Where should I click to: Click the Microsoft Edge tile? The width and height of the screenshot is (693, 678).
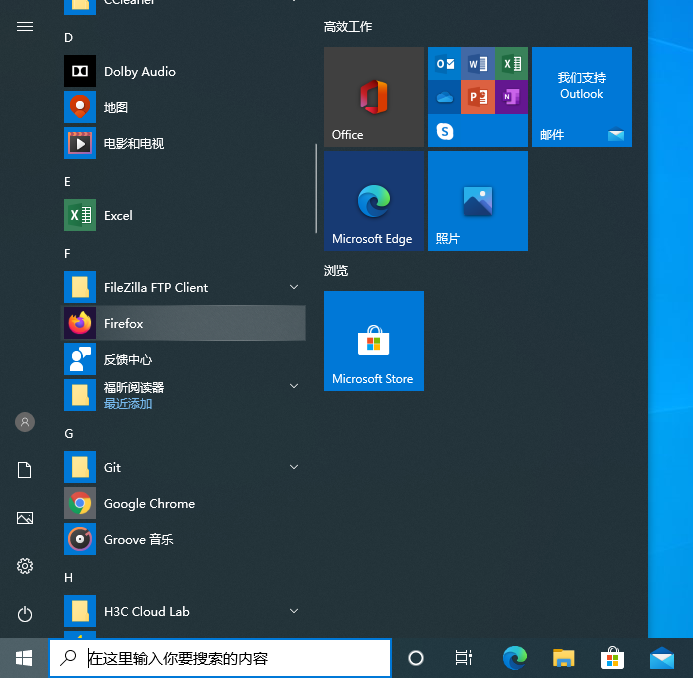pos(373,201)
